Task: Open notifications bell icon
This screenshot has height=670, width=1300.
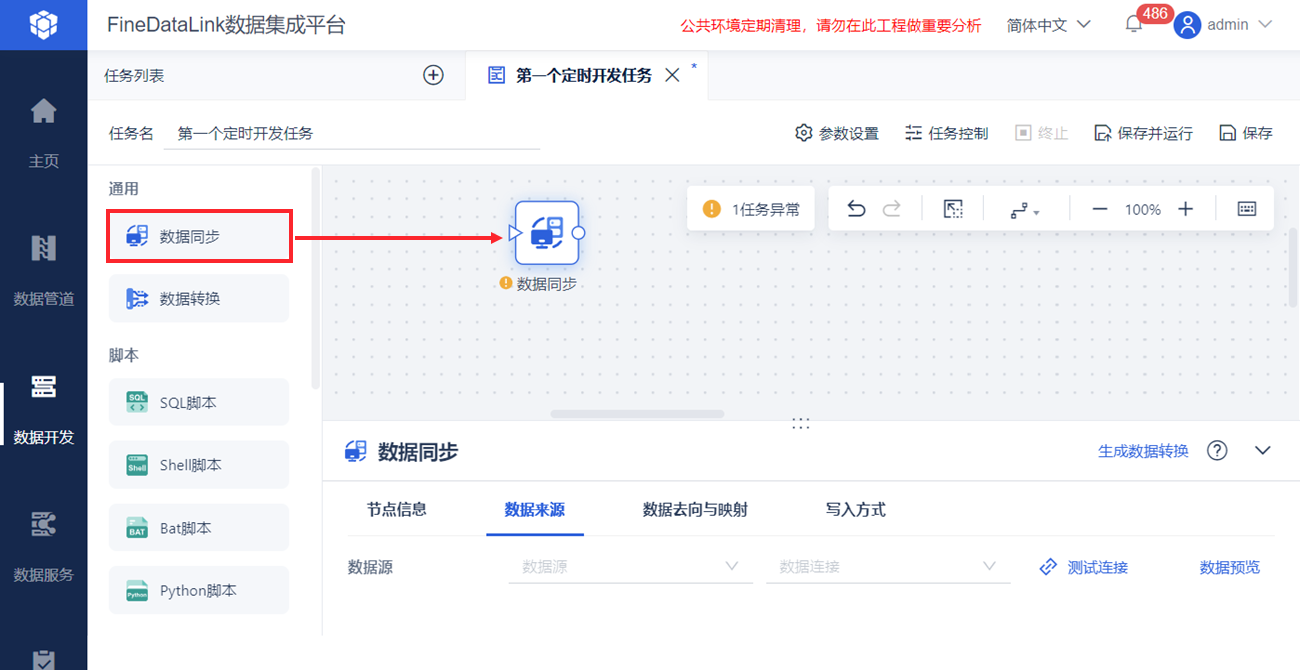Action: pos(1134,25)
